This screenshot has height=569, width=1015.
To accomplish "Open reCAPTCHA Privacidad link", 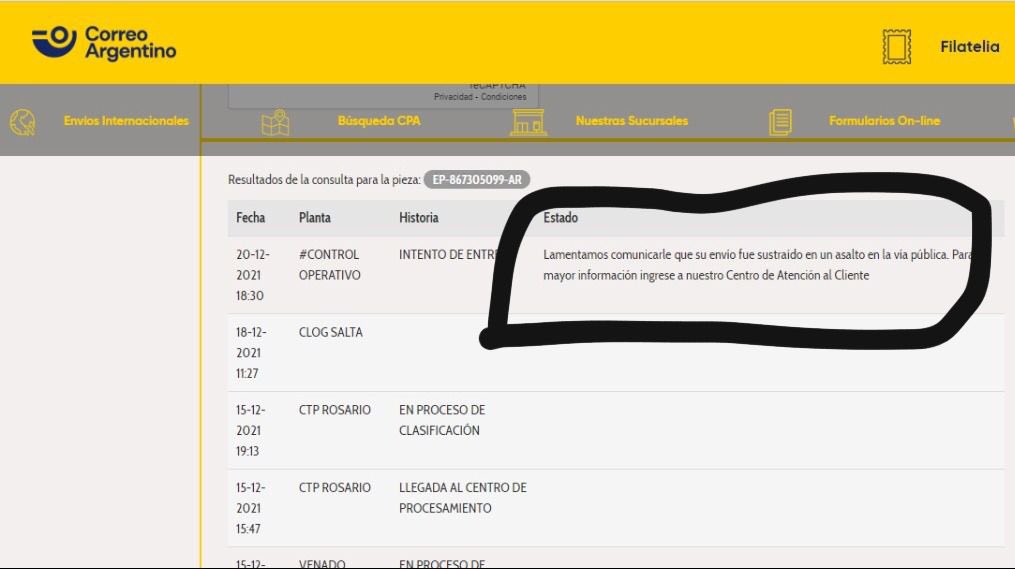I will [453, 96].
